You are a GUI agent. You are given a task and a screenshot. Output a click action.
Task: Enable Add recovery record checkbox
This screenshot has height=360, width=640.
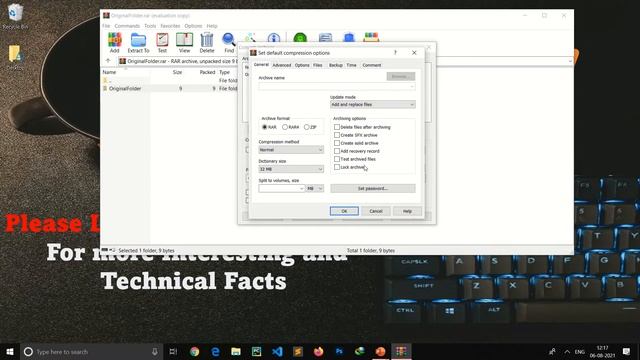[337, 151]
